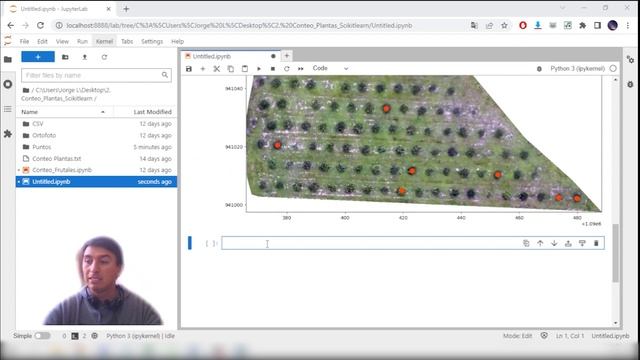Bookmark this page with the star icon

(504, 25)
